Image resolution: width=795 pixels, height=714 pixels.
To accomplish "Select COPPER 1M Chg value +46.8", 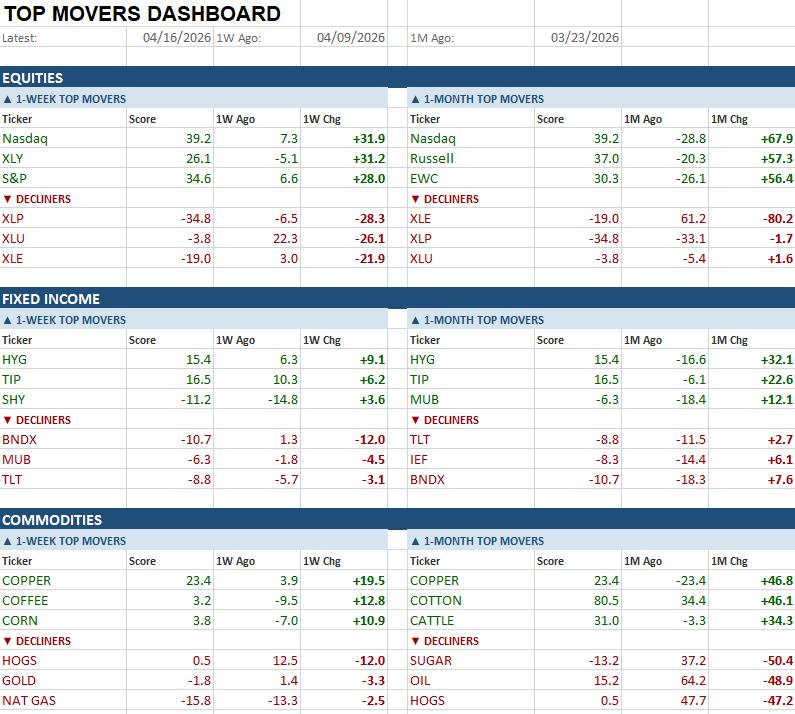I will [x=752, y=581].
